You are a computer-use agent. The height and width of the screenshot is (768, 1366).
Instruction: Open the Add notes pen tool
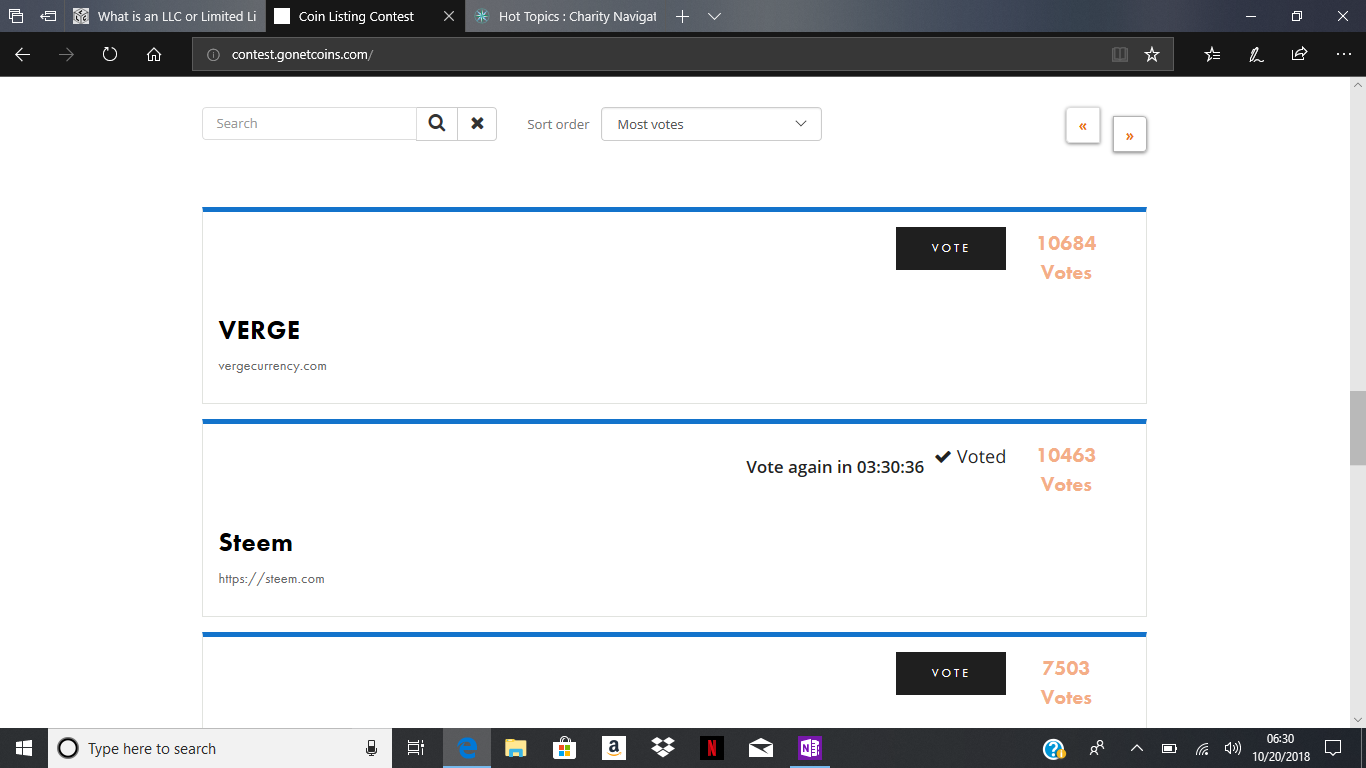[x=1256, y=55]
